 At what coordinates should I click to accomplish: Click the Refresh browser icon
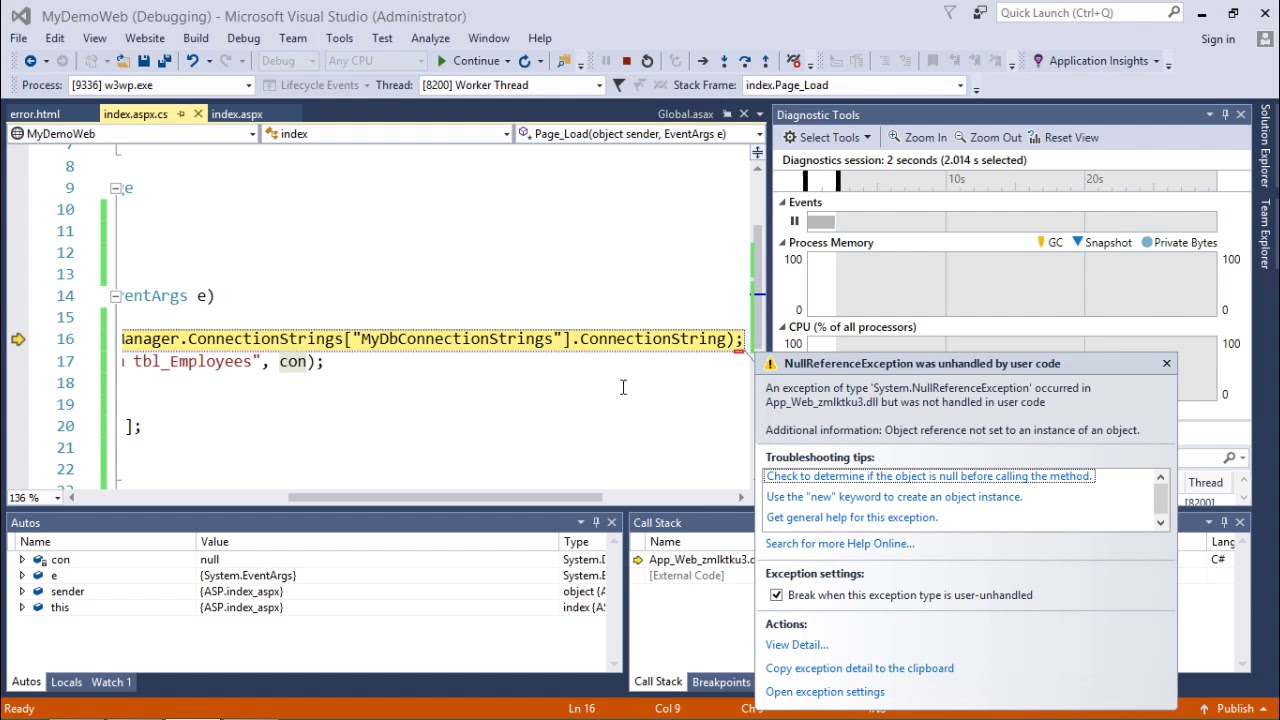(x=524, y=61)
